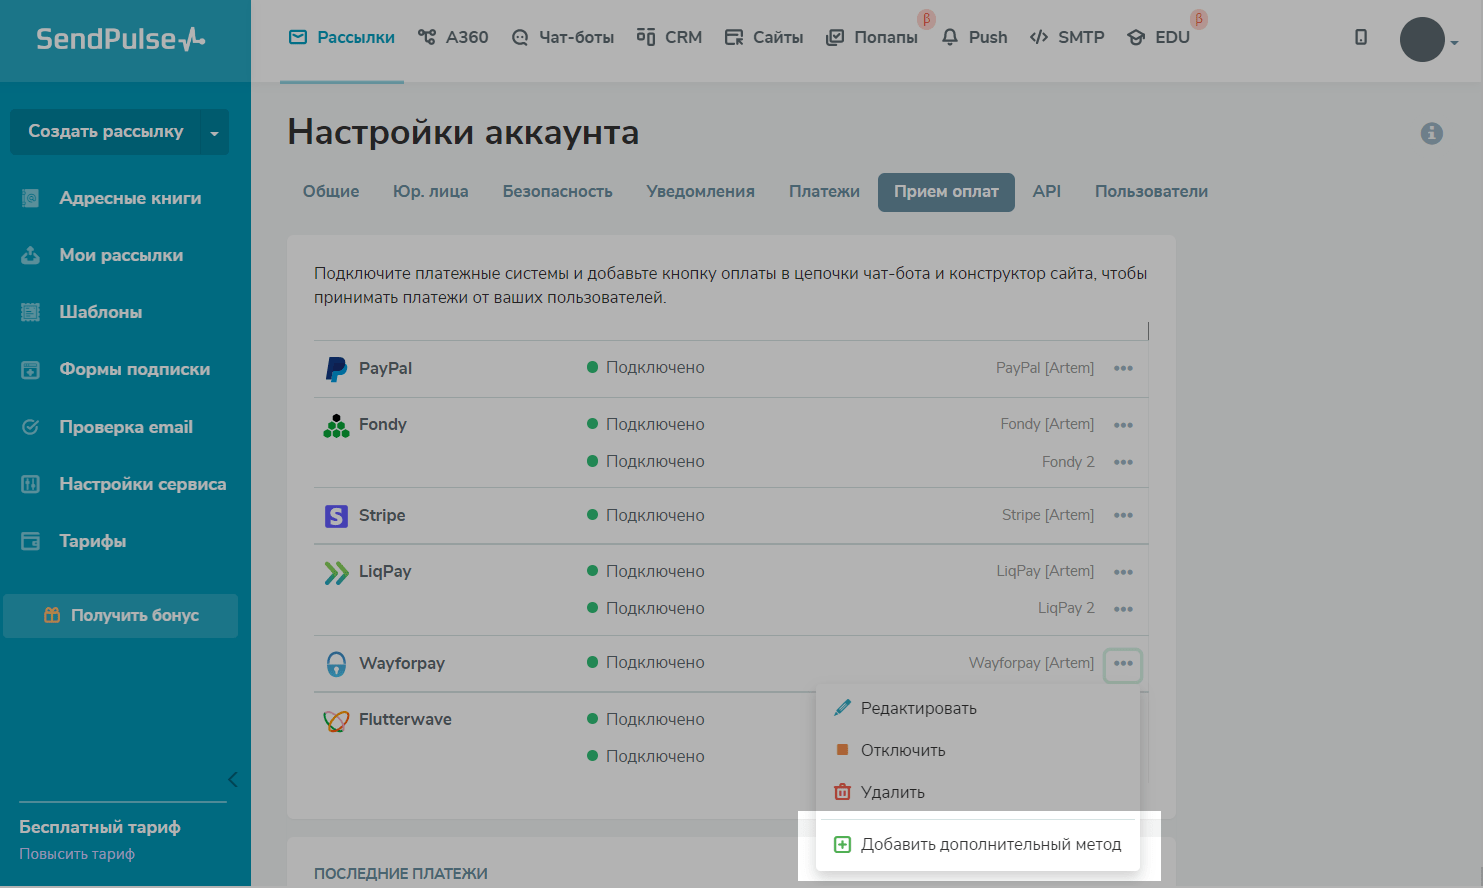Click the Создать рассылку button

[105, 132]
